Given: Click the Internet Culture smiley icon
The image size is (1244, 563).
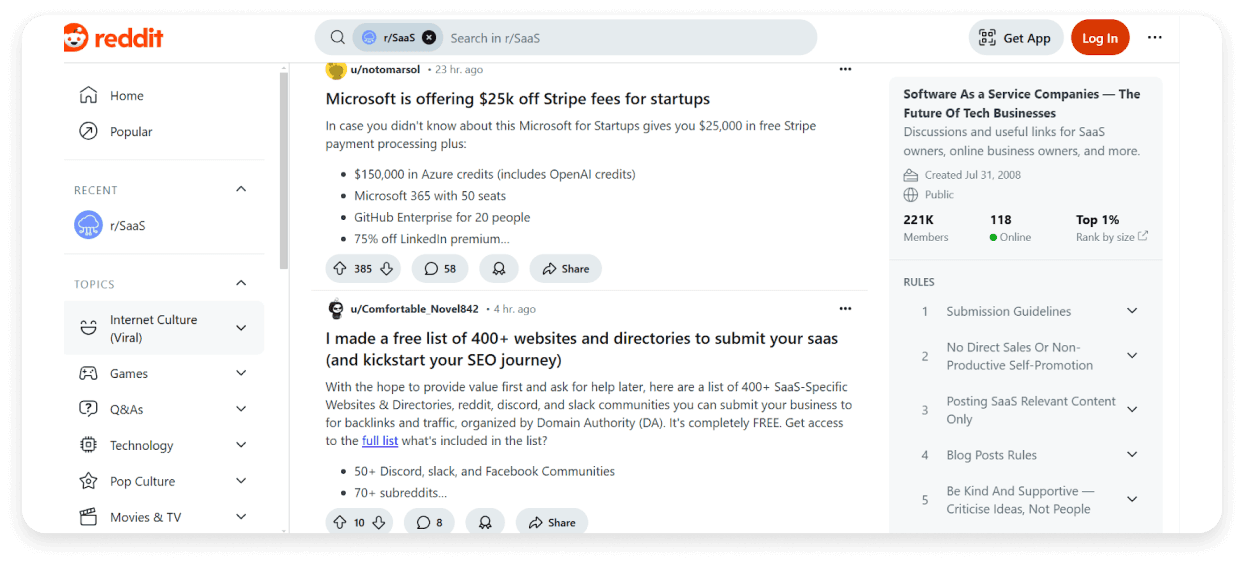Looking at the screenshot, I should click(88, 328).
